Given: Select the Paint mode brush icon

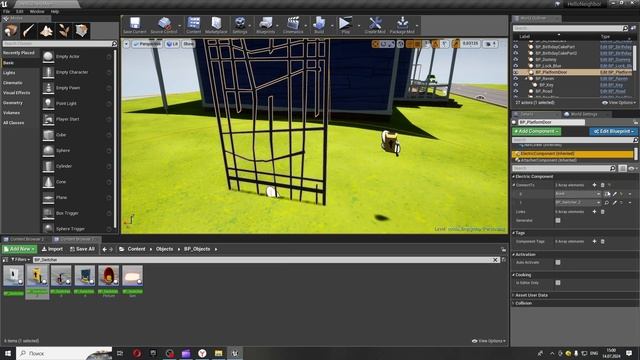Looking at the screenshot, I should [29, 31].
